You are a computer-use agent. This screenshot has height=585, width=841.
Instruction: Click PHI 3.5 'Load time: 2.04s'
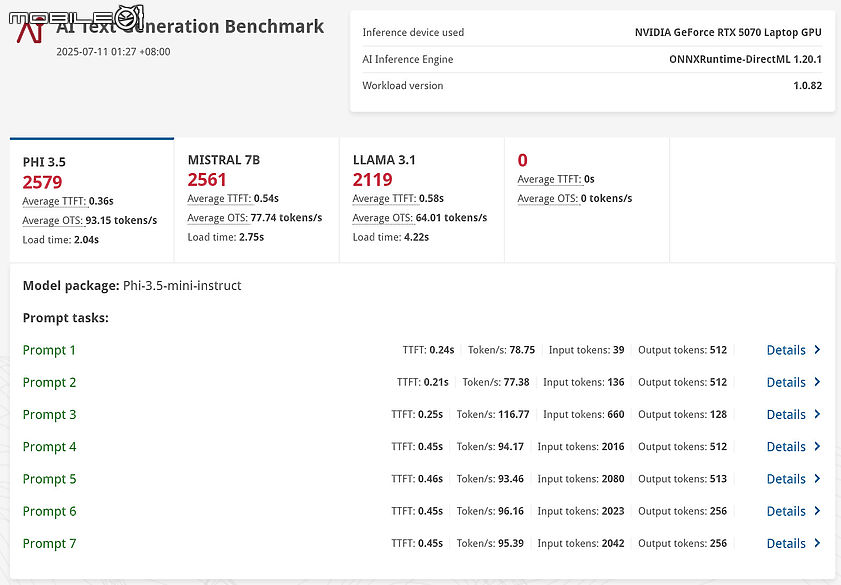click(x=61, y=240)
